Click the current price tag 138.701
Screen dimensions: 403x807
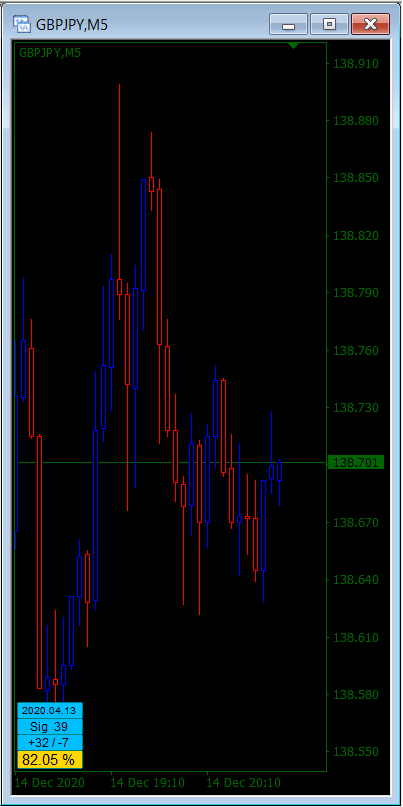coord(356,463)
